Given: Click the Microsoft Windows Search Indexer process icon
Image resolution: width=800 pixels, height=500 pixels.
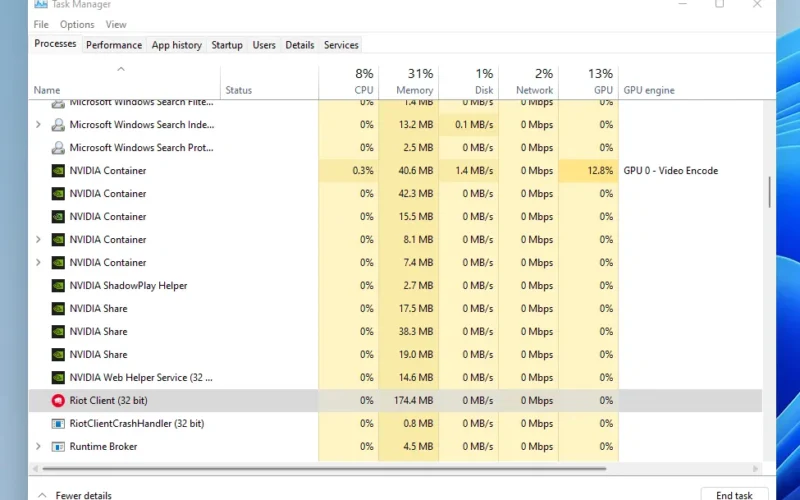Looking at the screenshot, I should point(58,125).
